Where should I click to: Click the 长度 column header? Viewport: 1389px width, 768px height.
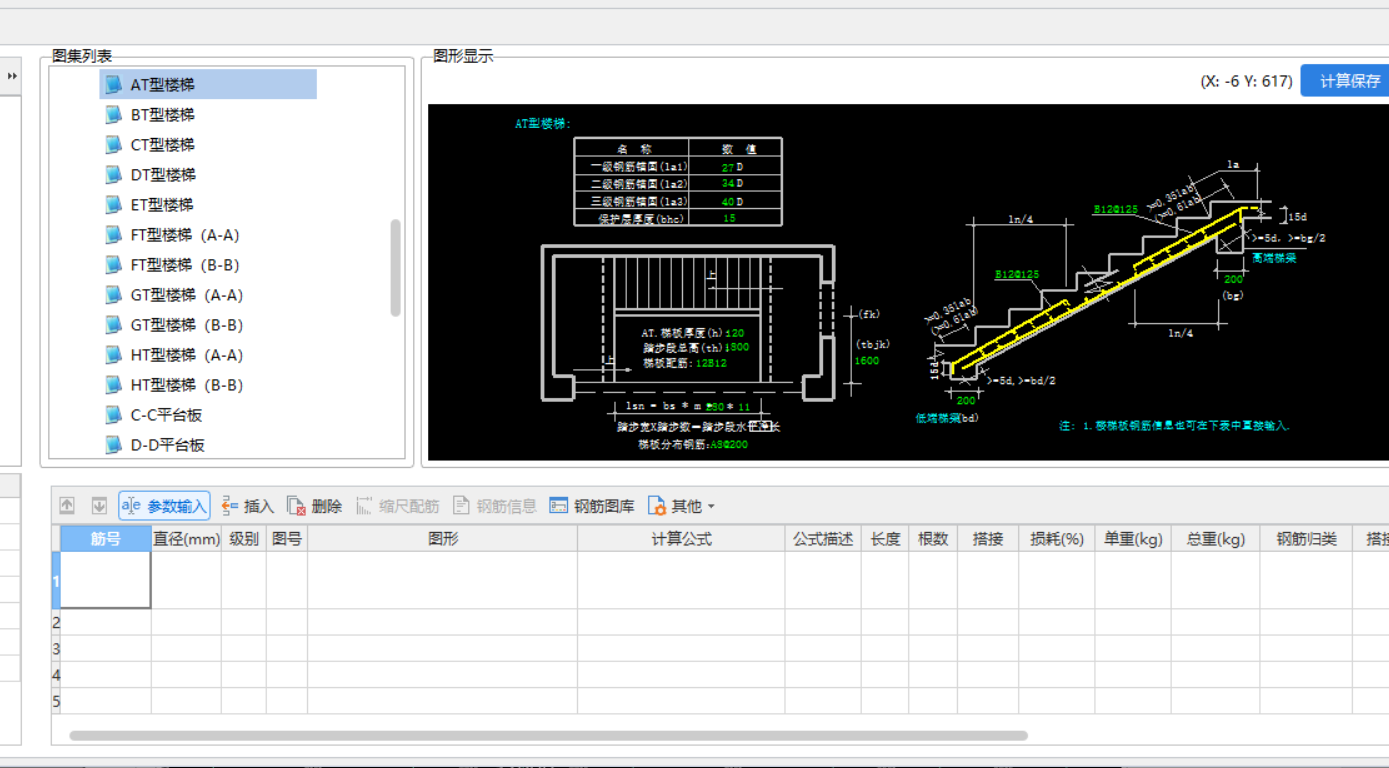coord(885,539)
